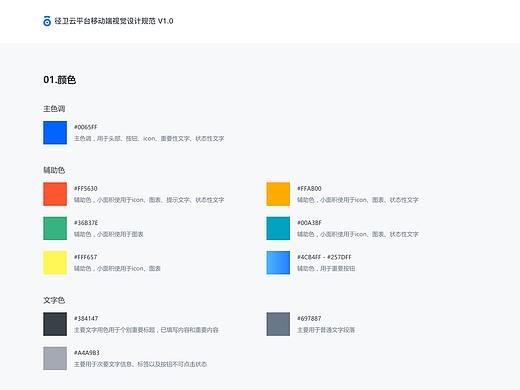Click the '#0065FF' hex code text

[x=86, y=127]
